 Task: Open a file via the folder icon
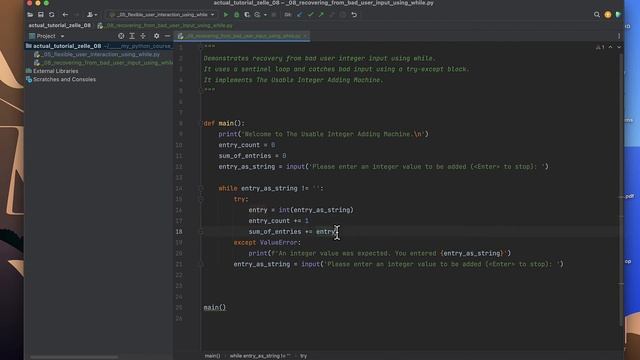pos(30,15)
